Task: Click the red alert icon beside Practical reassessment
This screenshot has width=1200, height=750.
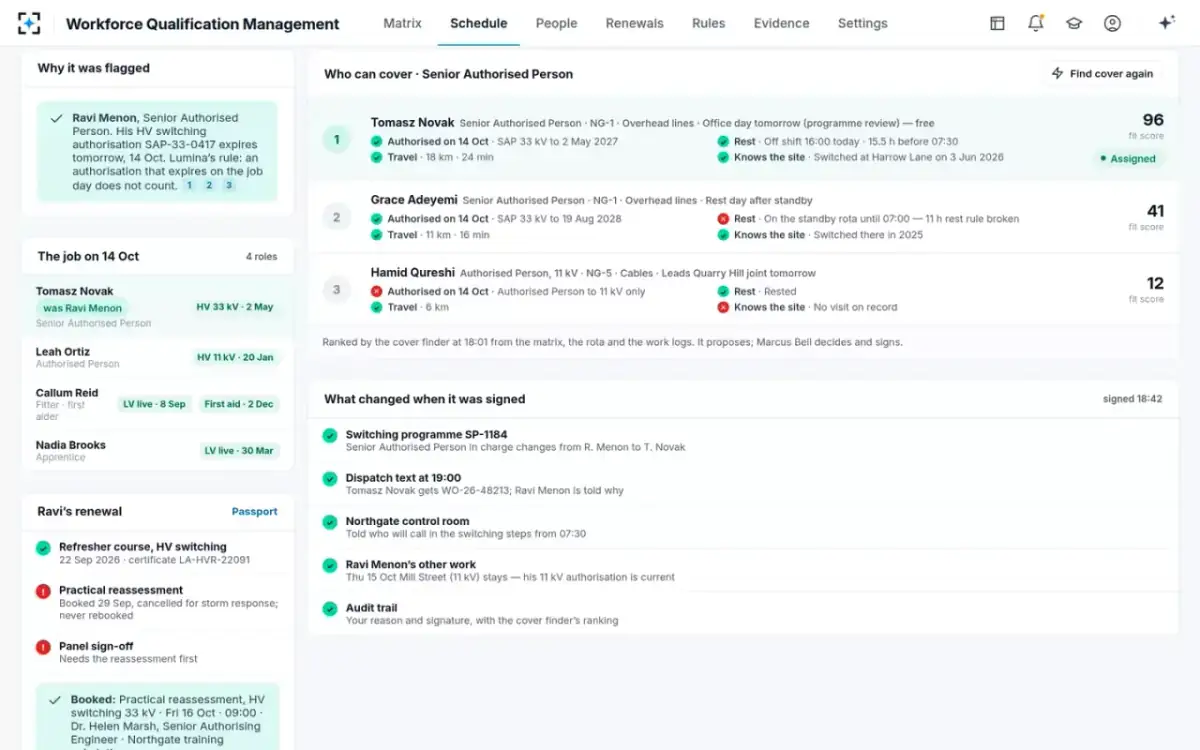Action: 43,591
